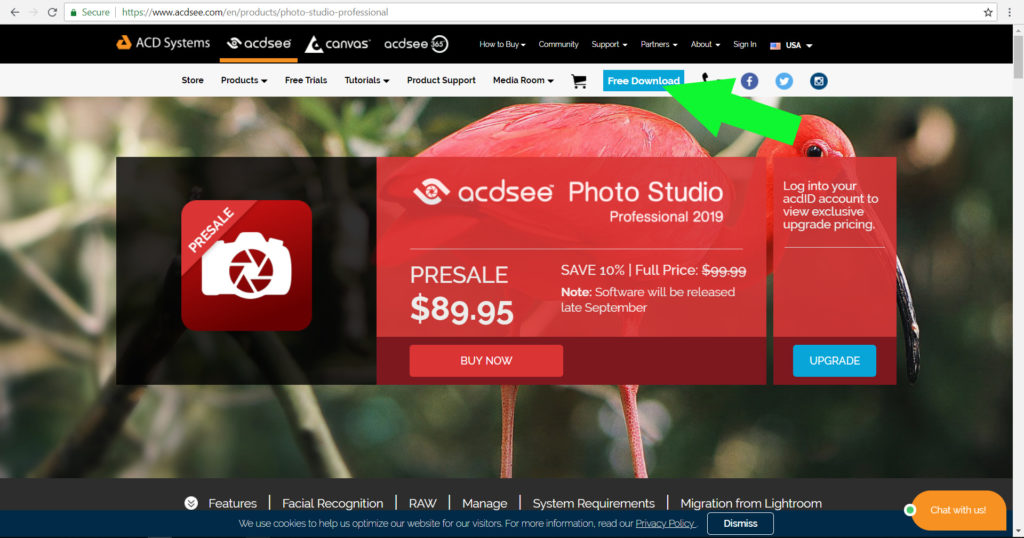
Task: Expand the Support dropdown
Action: click(609, 44)
